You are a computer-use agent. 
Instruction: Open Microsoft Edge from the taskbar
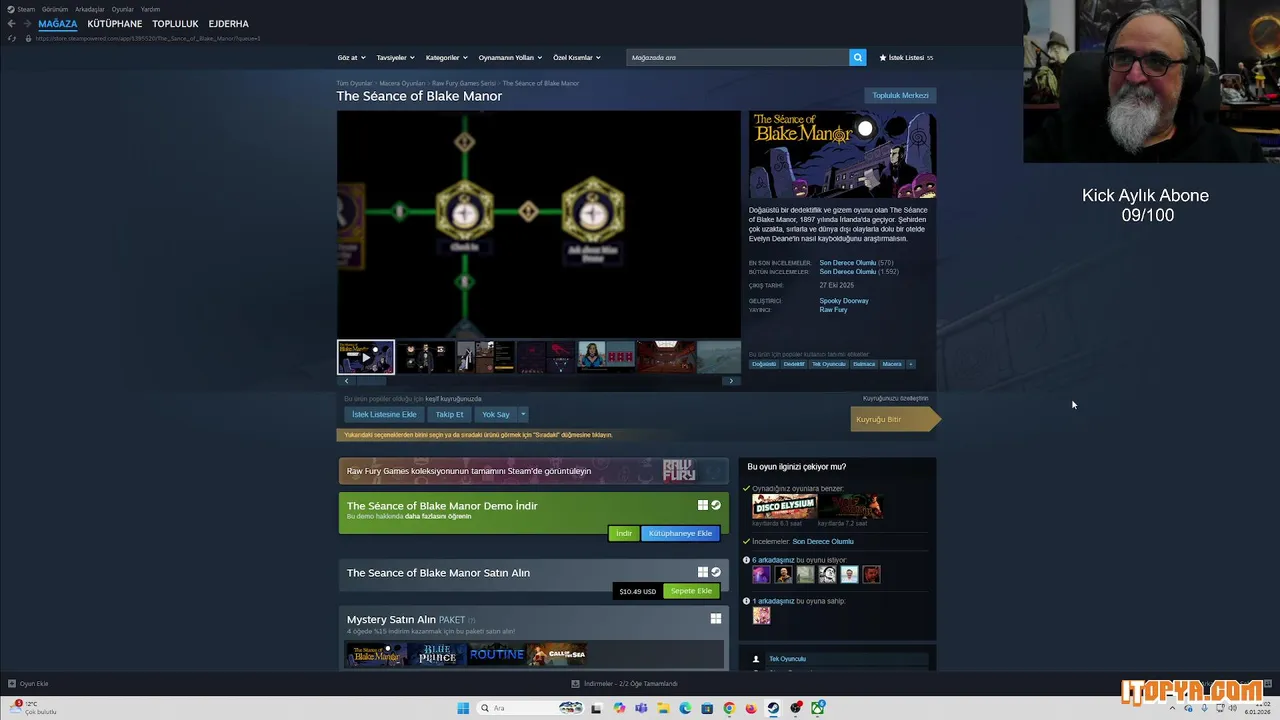click(685, 708)
